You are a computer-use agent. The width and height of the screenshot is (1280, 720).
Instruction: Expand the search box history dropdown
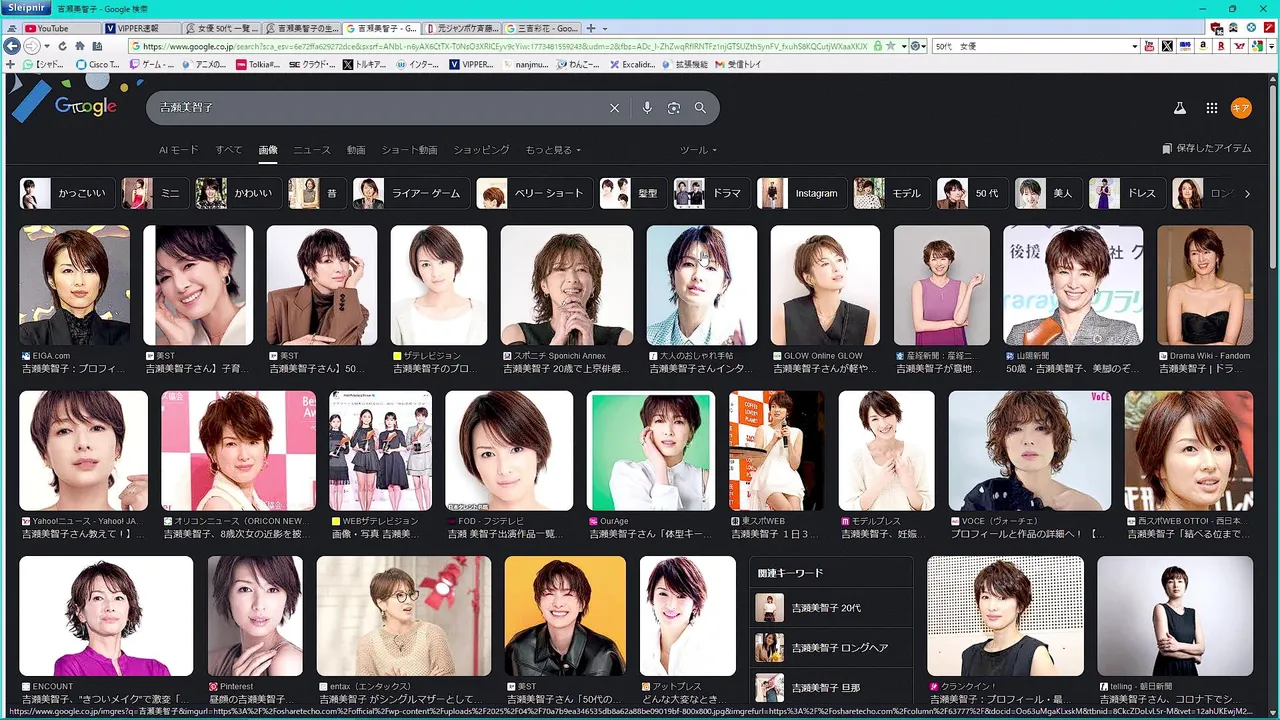[x=1135, y=46]
